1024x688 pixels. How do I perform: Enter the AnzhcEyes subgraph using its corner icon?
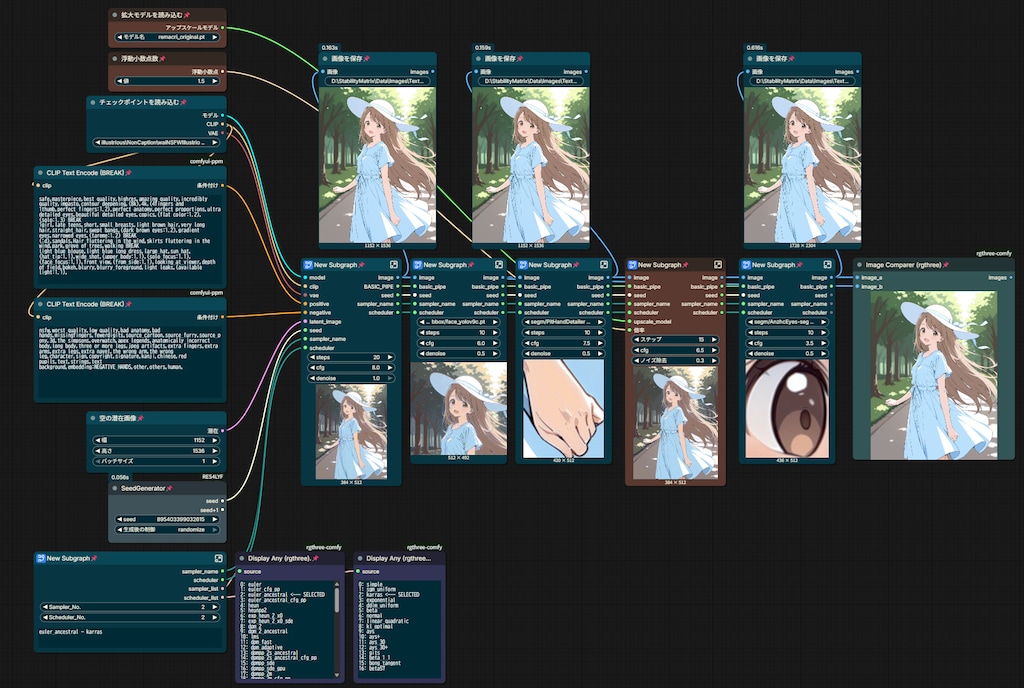point(827,264)
